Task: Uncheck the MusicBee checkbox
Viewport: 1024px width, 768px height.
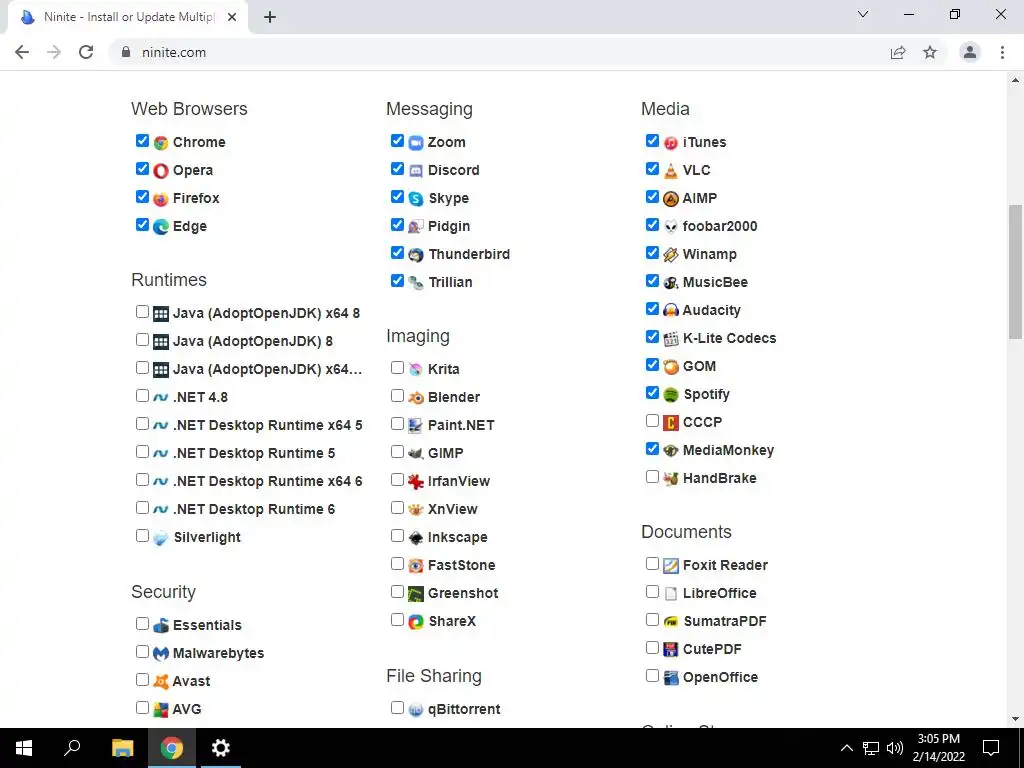Action: [x=652, y=281]
